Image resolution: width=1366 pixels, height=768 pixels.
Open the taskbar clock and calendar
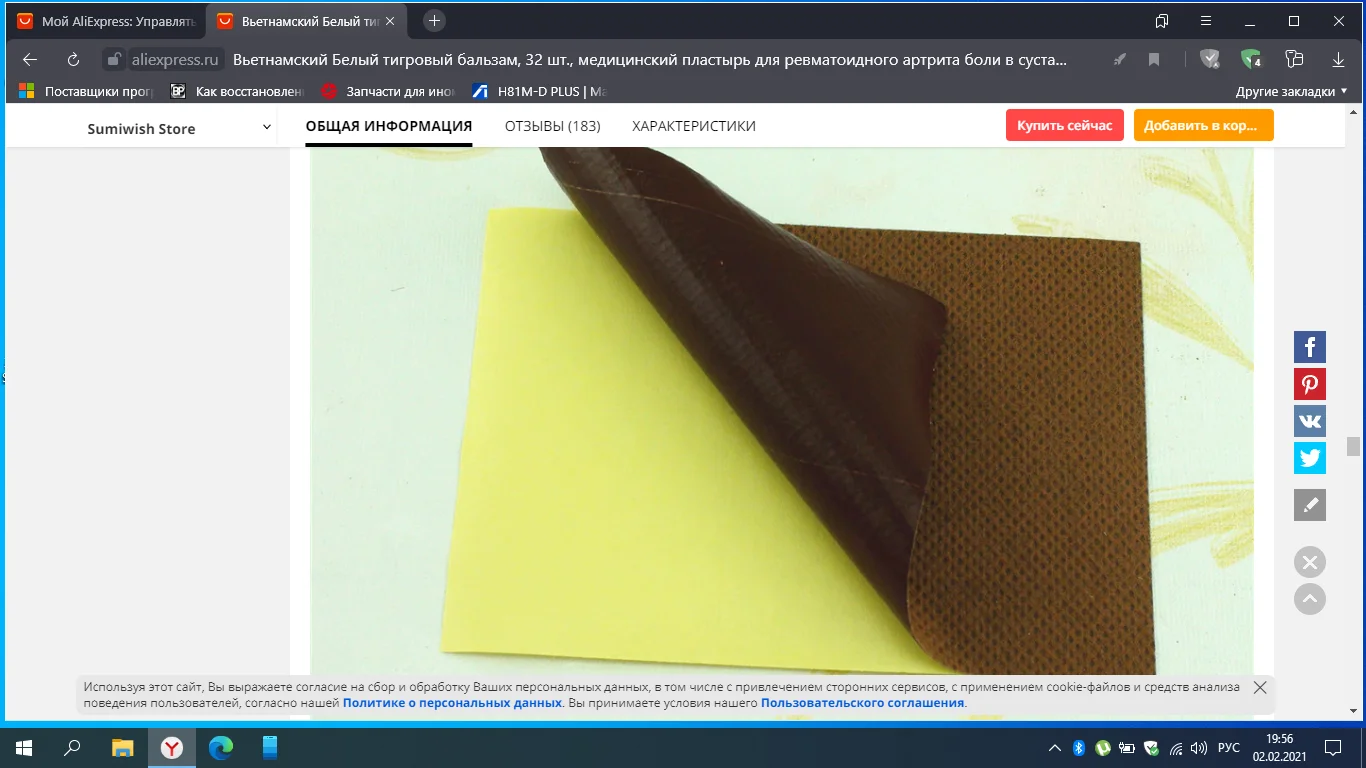1279,747
